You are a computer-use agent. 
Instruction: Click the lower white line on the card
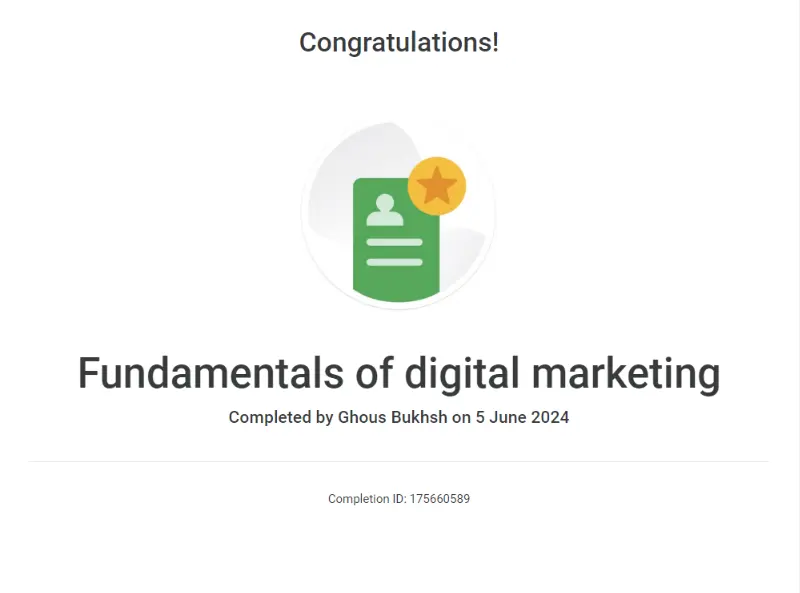click(394, 262)
